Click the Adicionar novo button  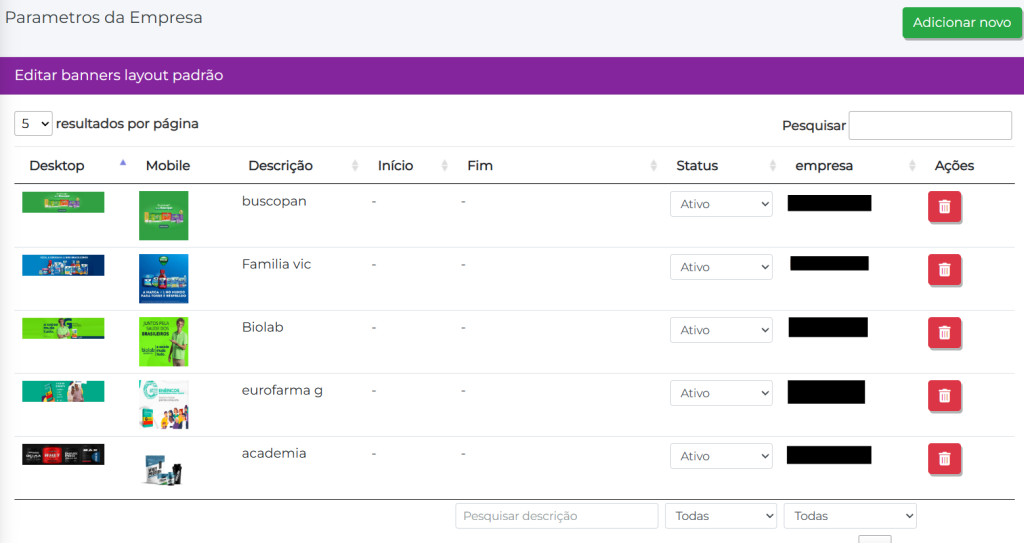pos(961,23)
